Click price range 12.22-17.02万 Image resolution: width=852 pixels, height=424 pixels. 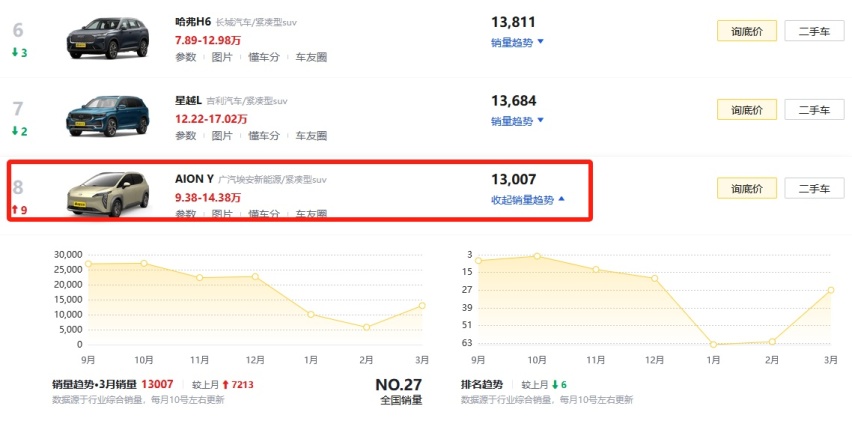[x=211, y=118]
